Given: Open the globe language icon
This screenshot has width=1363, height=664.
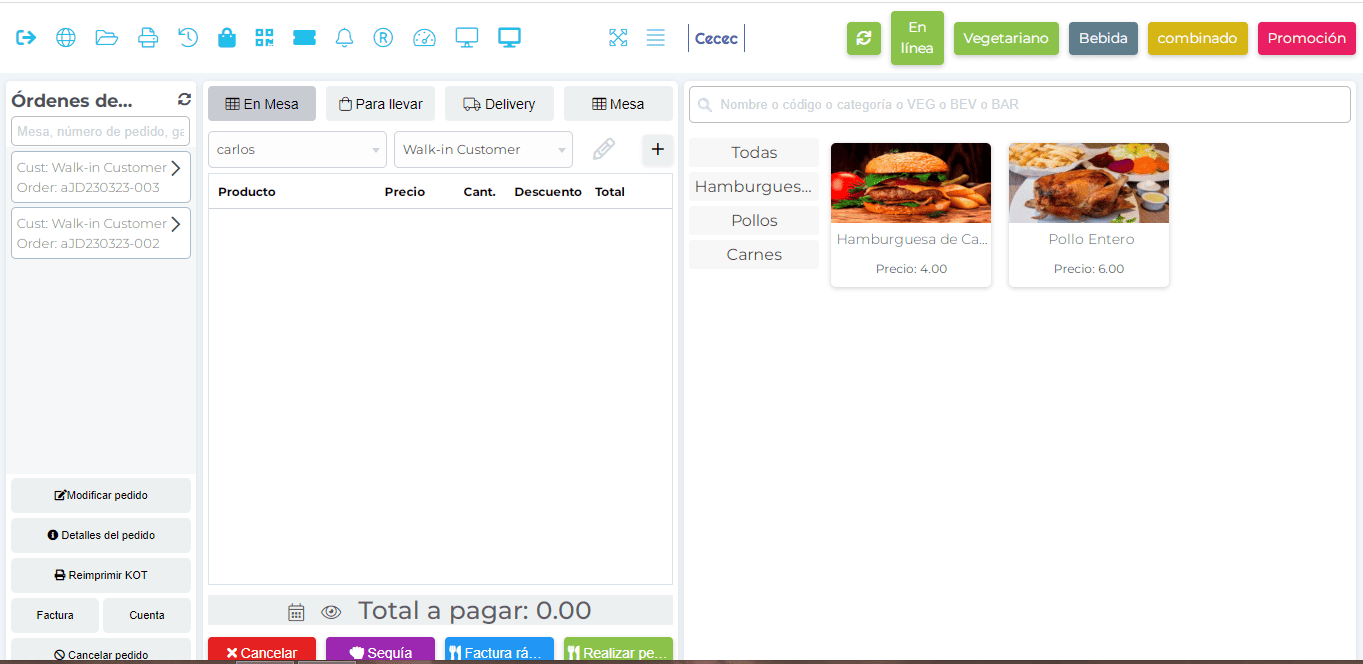Looking at the screenshot, I should (x=66, y=37).
